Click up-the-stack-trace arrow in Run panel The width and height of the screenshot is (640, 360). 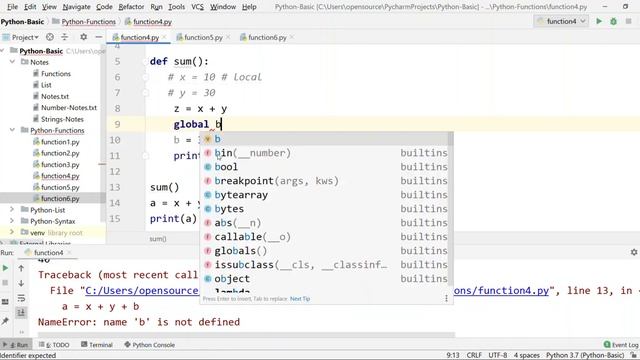click(x=21, y=268)
